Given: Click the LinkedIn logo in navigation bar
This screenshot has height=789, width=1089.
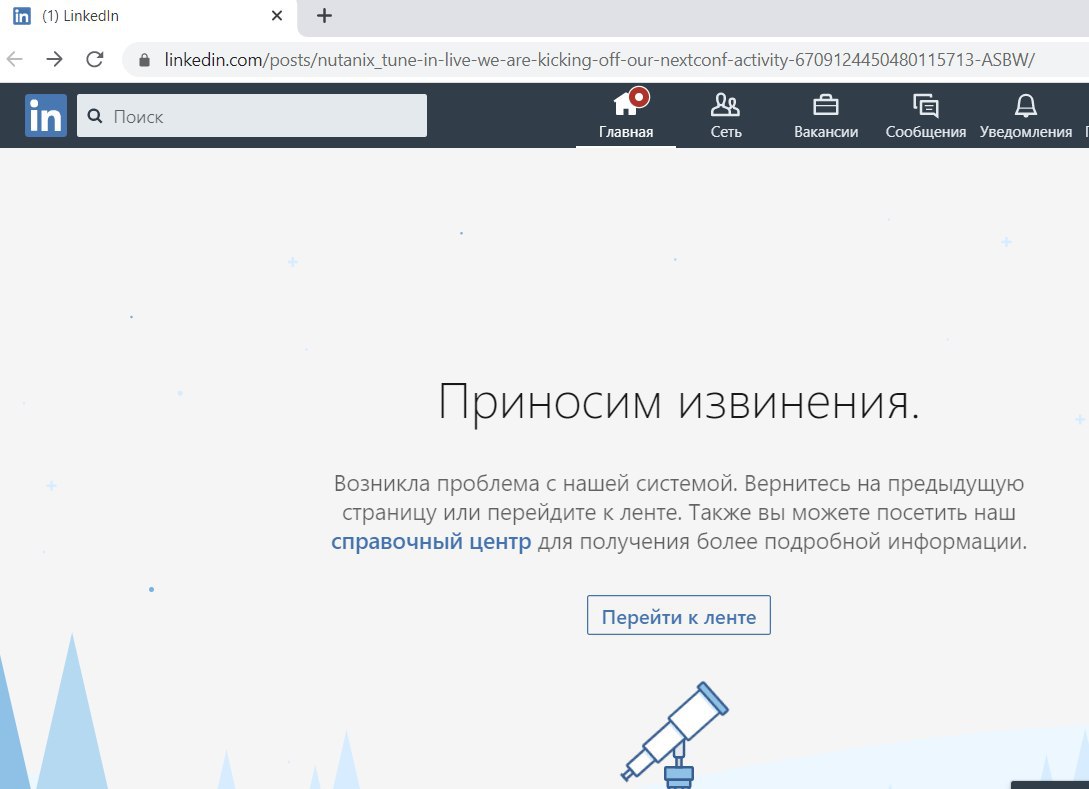Looking at the screenshot, I should [46, 115].
